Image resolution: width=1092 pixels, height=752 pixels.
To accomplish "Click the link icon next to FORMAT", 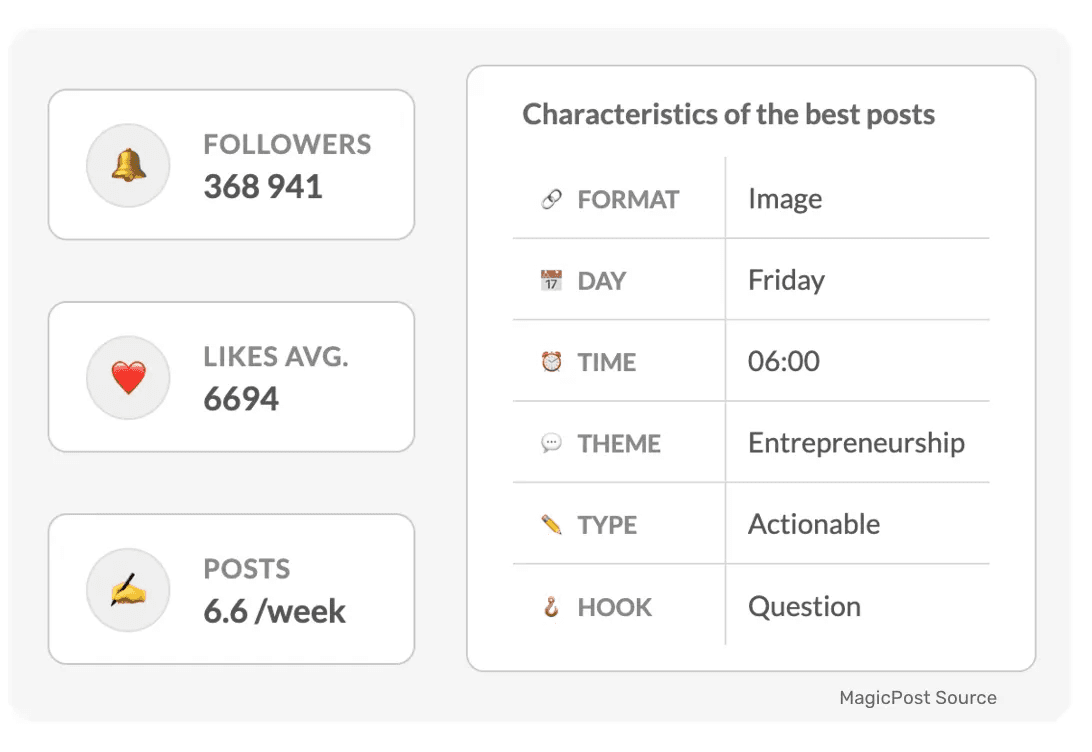I will (552, 200).
